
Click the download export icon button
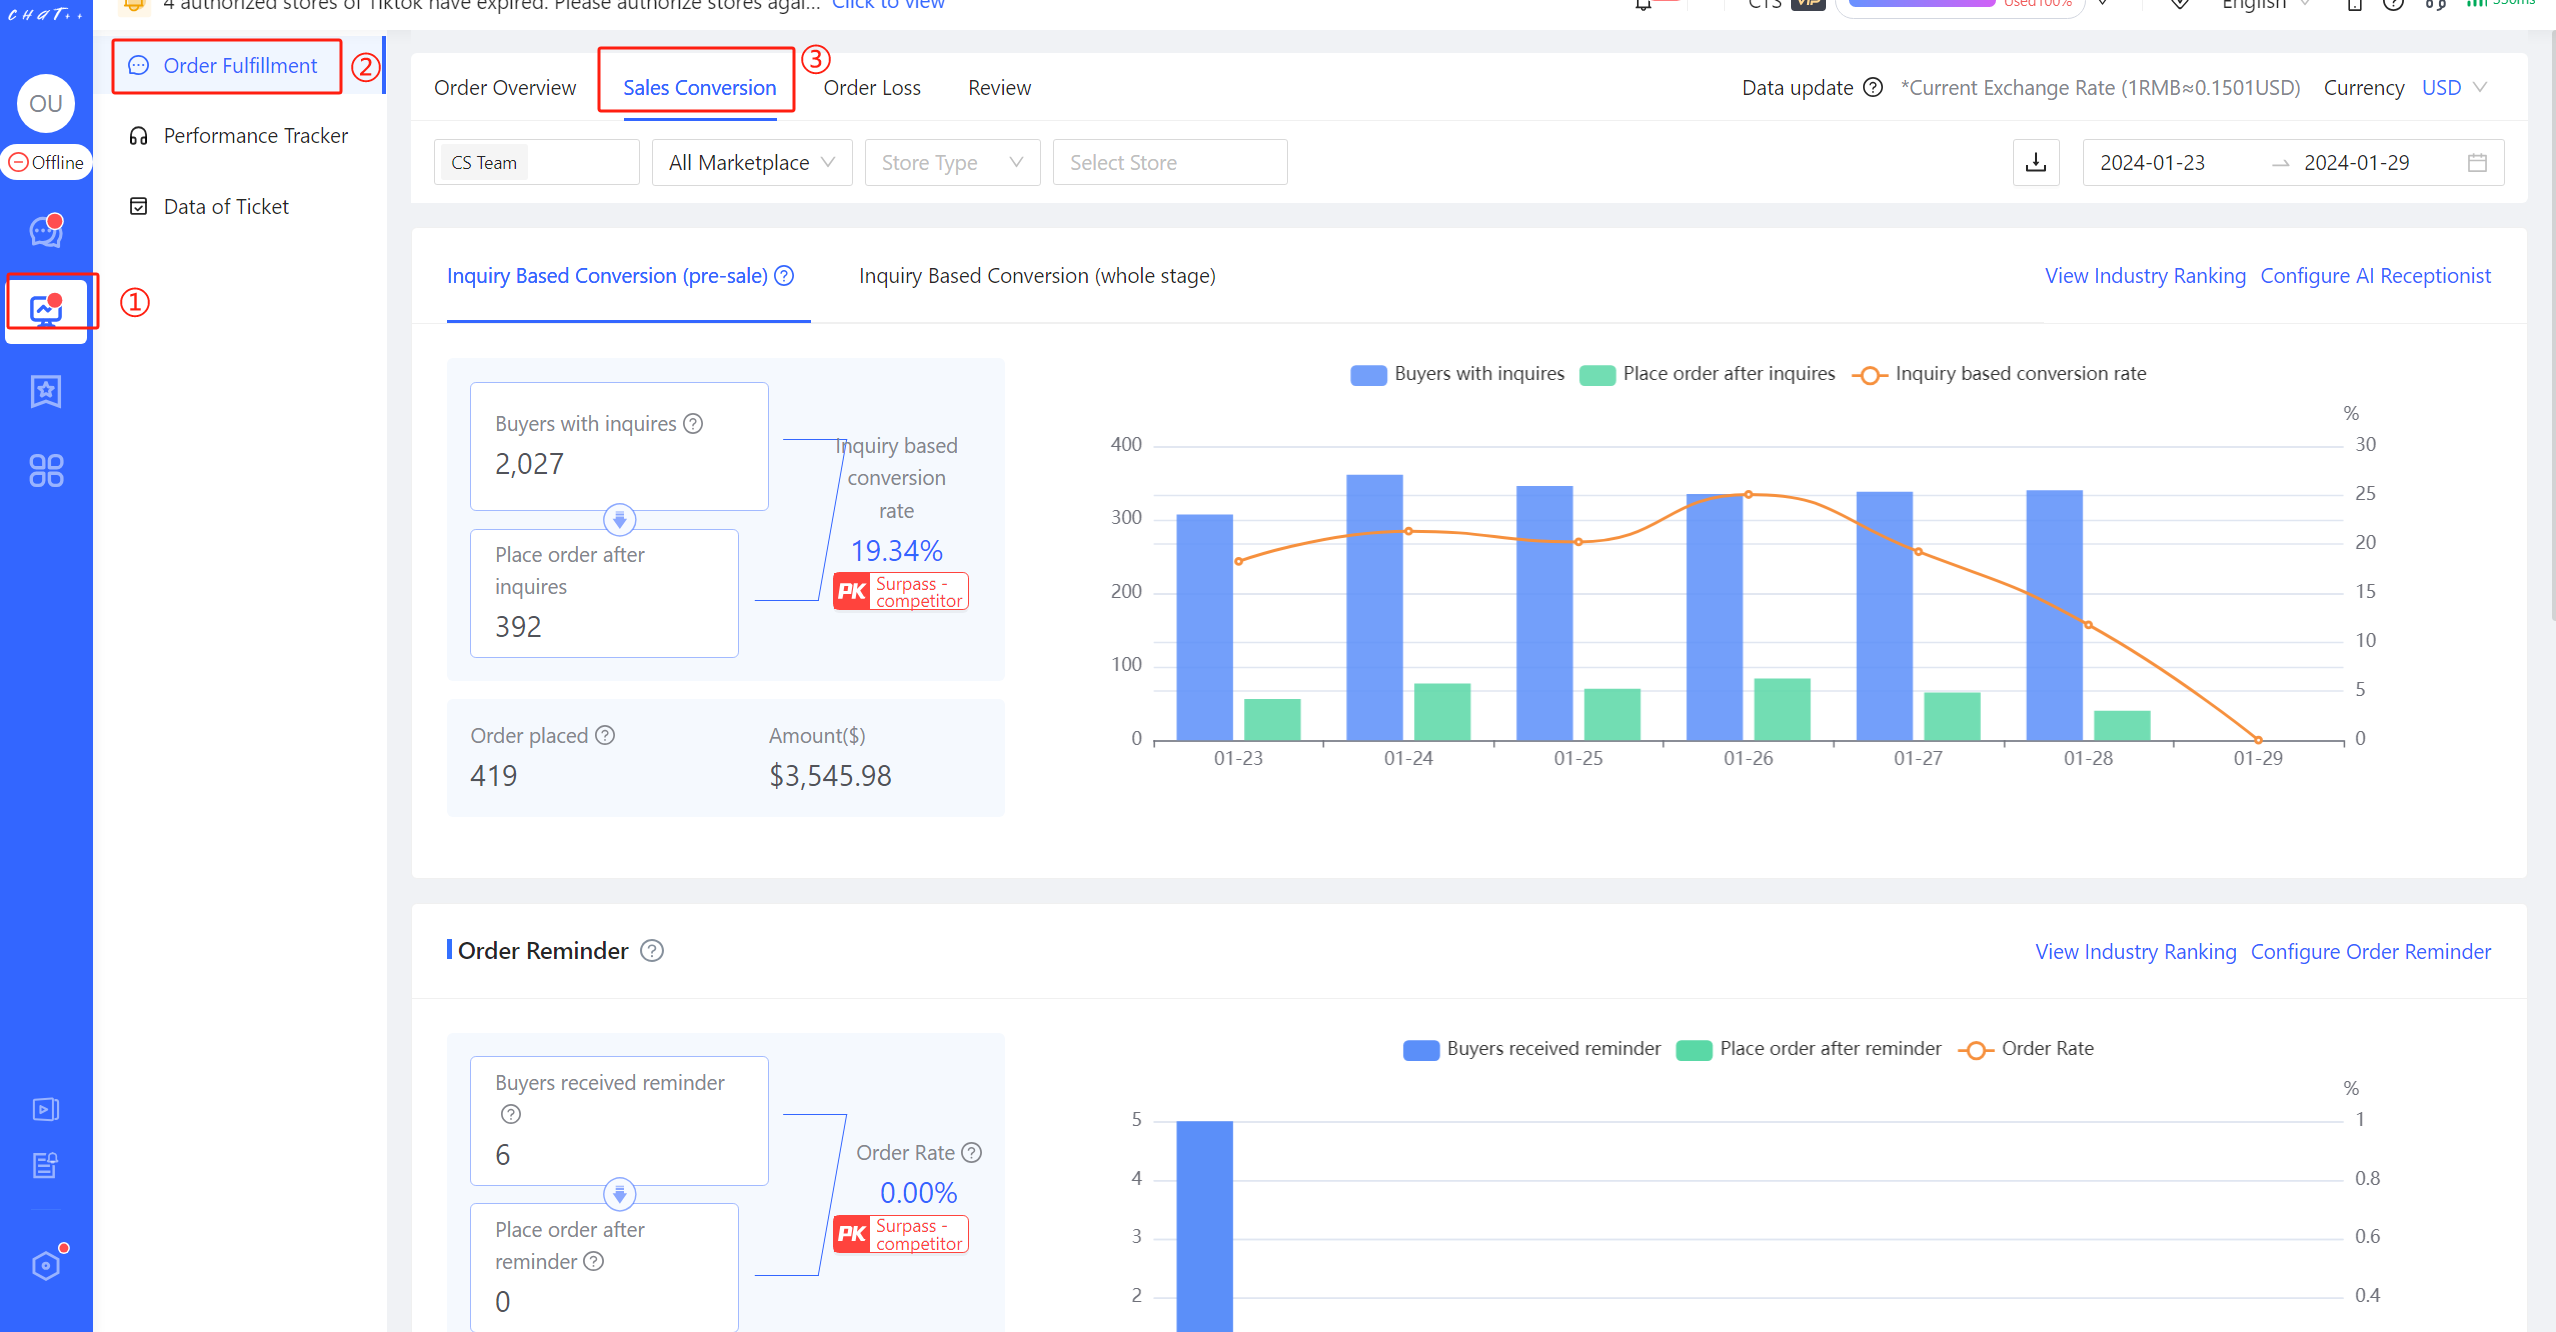click(2035, 162)
